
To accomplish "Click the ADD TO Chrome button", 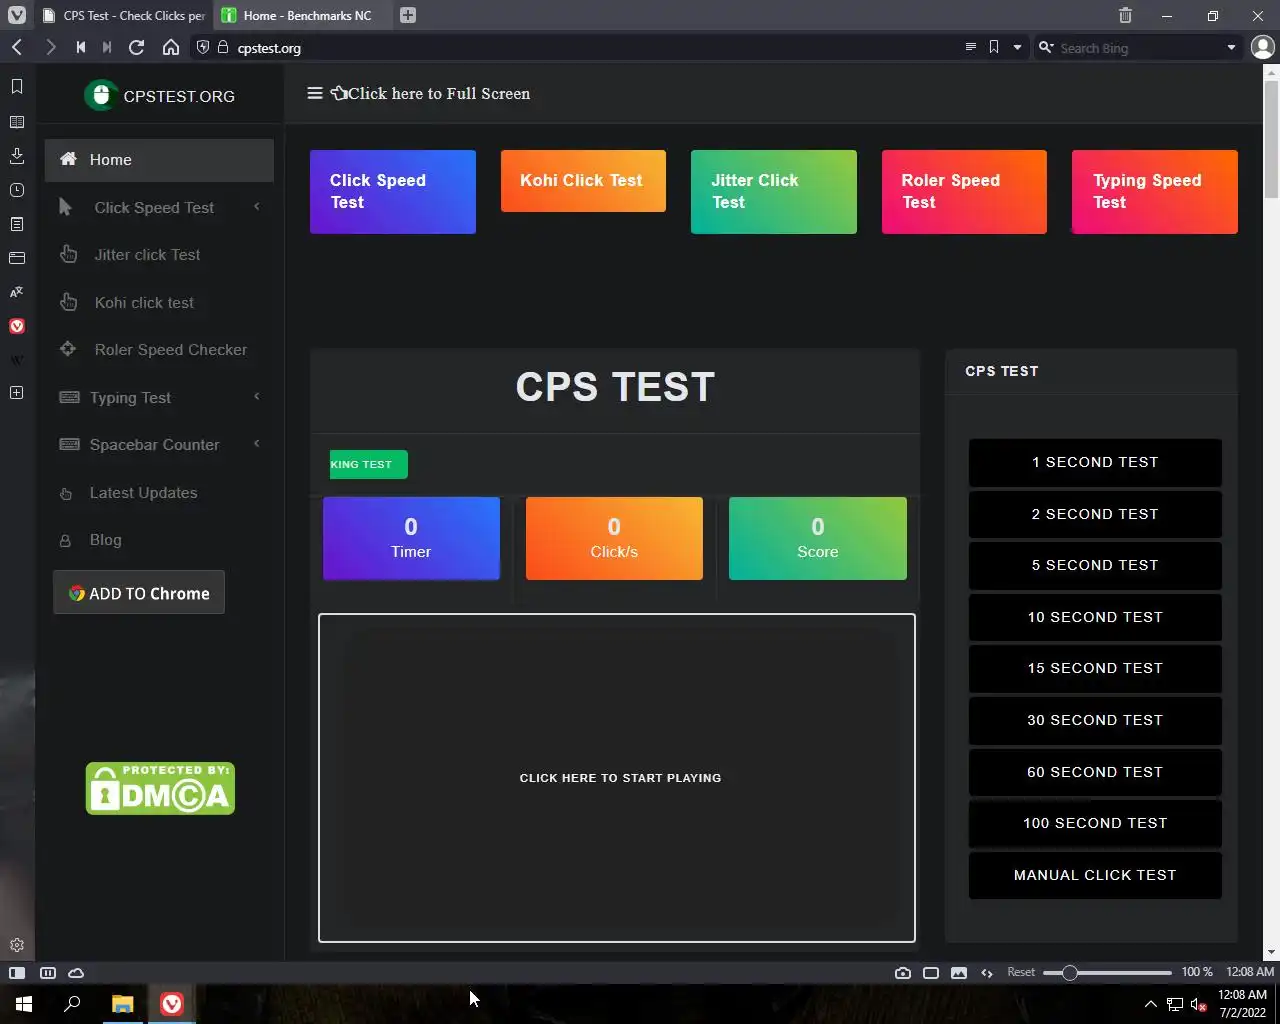I will tap(139, 593).
